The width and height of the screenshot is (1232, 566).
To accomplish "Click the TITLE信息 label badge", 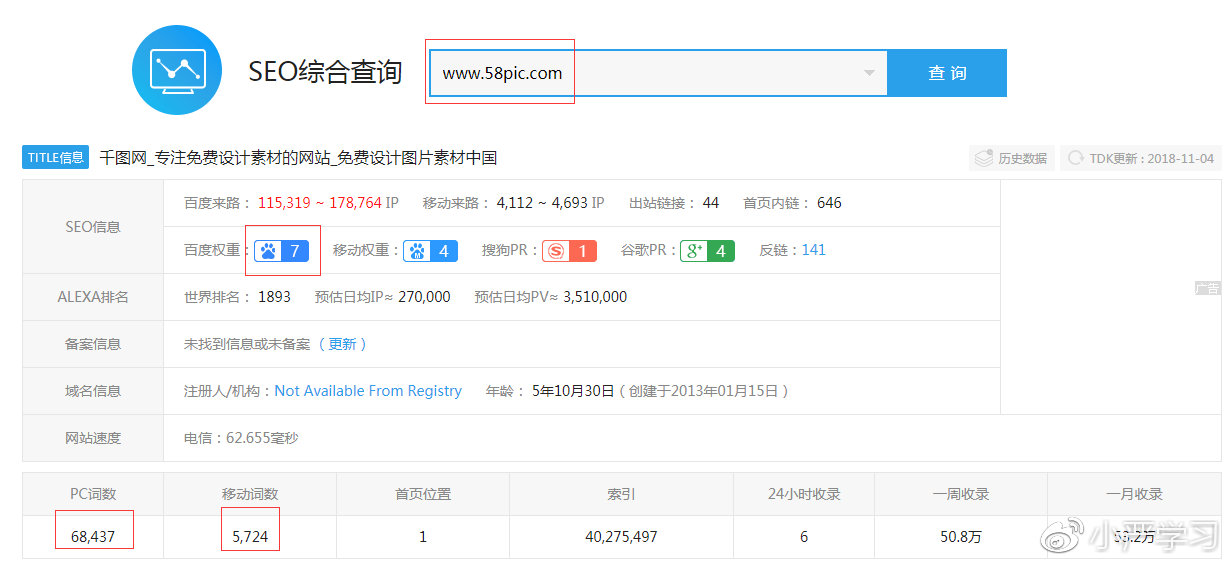I will point(56,158).
